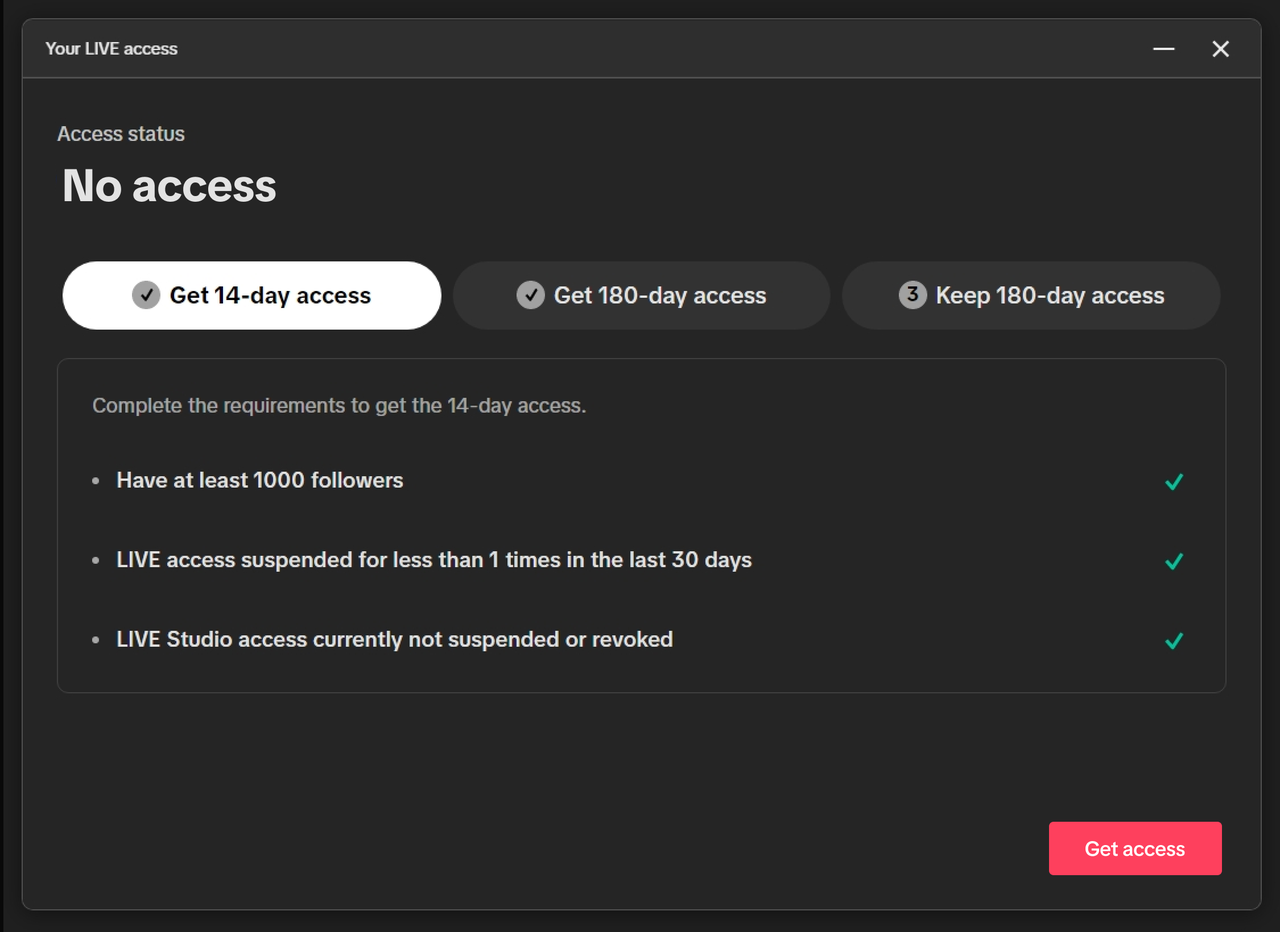Click the bullet next to LIVE Studio access text

tap(95, 640)
